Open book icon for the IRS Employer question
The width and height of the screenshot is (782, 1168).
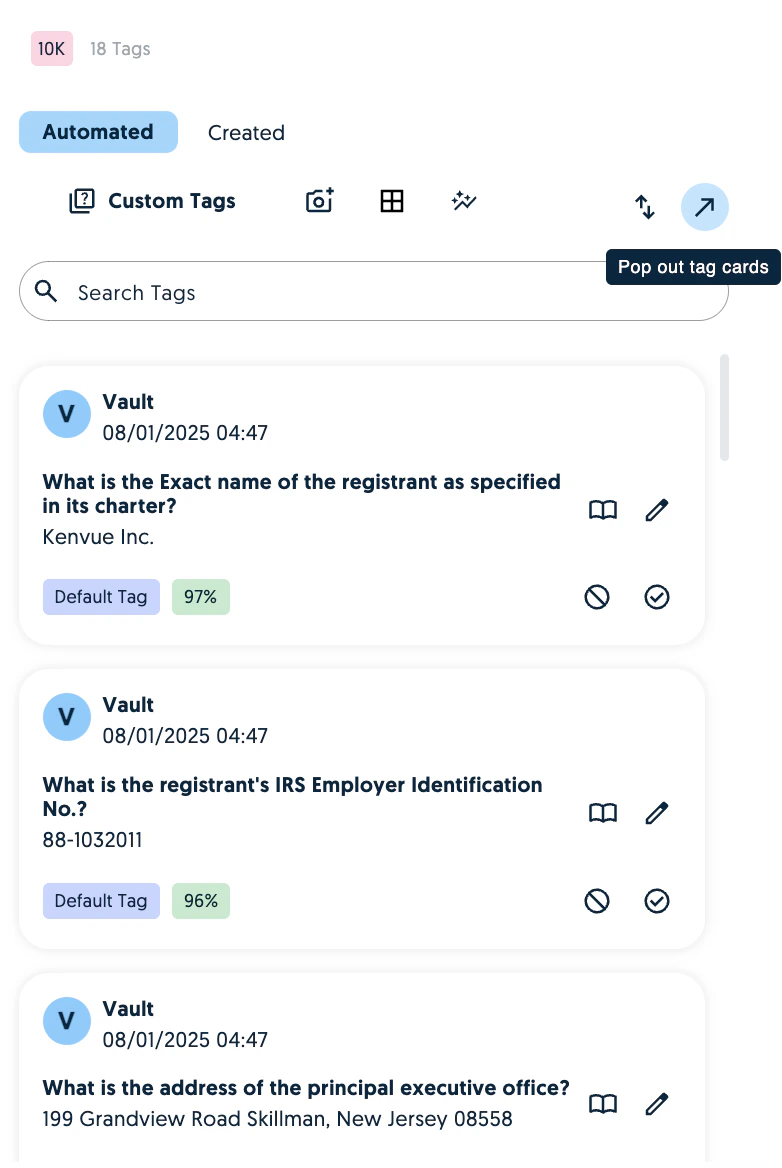[x=603, y=813]
